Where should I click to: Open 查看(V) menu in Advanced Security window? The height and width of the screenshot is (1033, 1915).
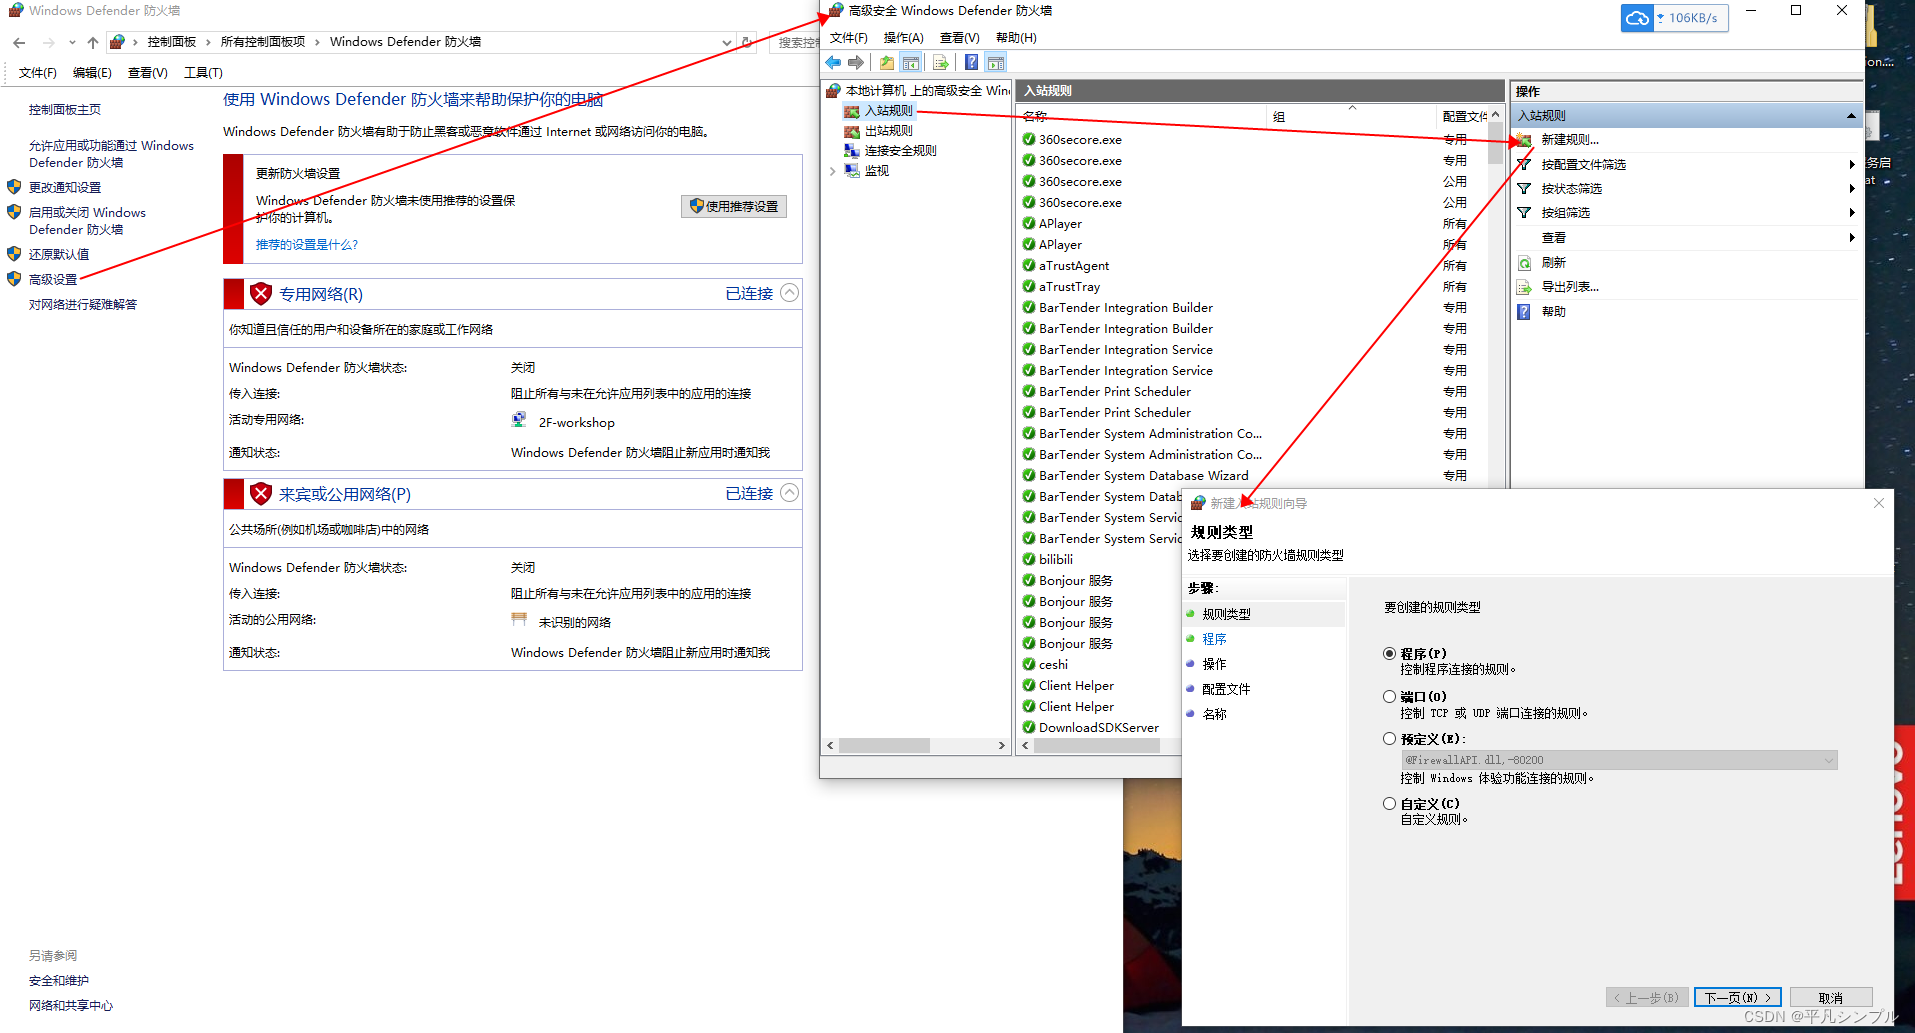tap(959, 38)
